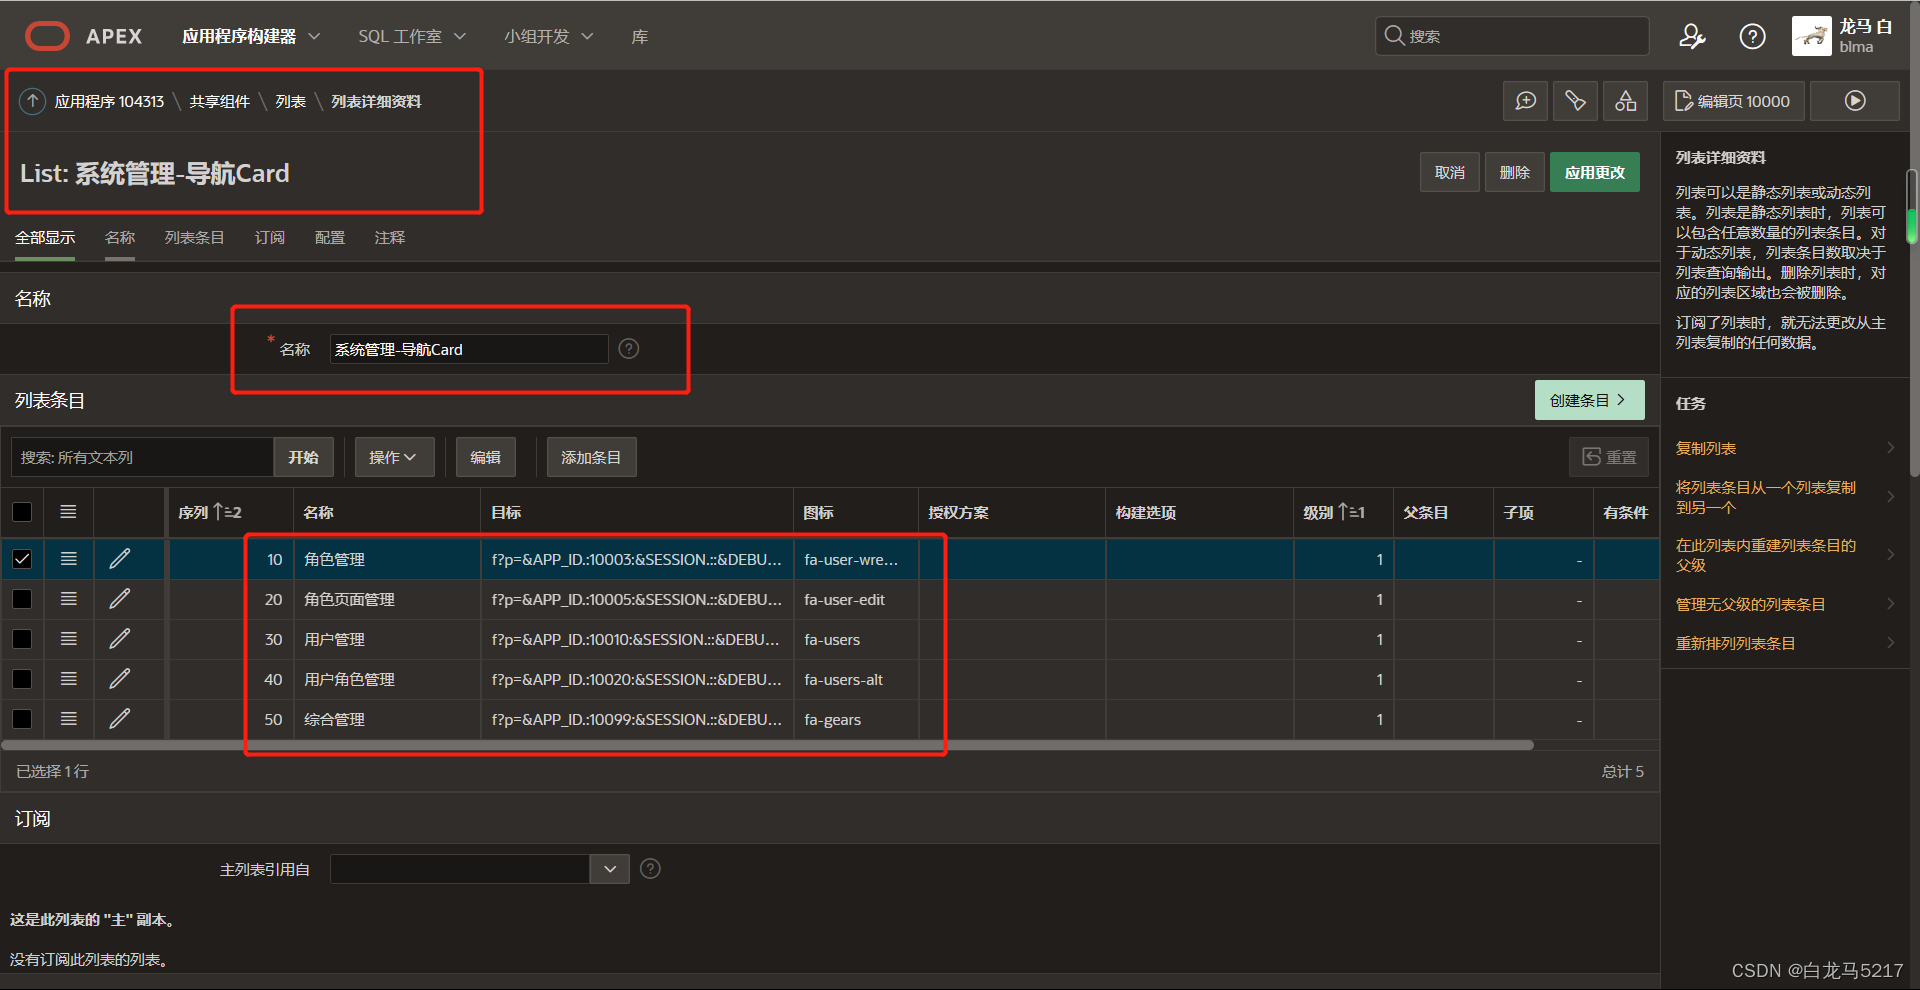The height and width of the screenshot is (990, 1920).
Task: Open the row menu icon for 综合管理
Action: click(68, 719)
